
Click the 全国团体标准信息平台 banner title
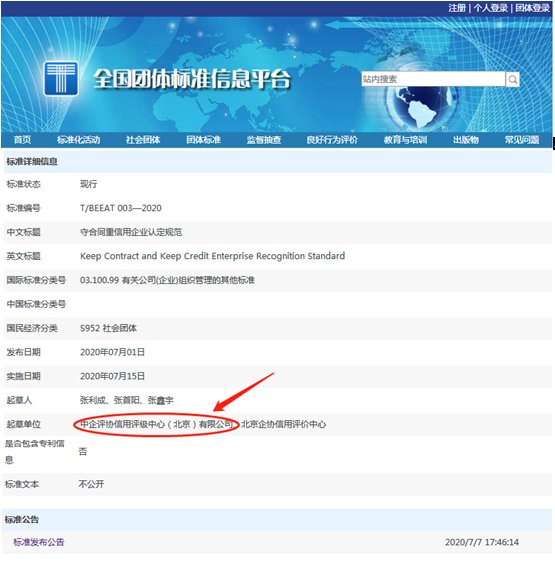coord(192,79)
